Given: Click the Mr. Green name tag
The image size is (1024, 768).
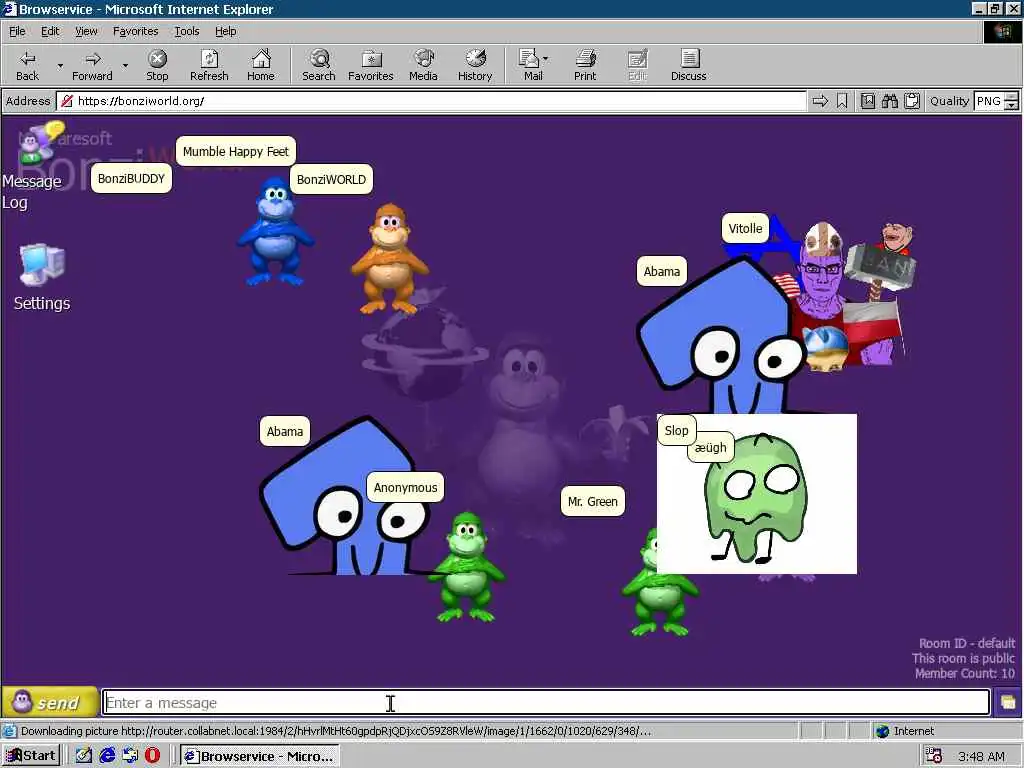Looking at the screenshot, I should point(592,502).
